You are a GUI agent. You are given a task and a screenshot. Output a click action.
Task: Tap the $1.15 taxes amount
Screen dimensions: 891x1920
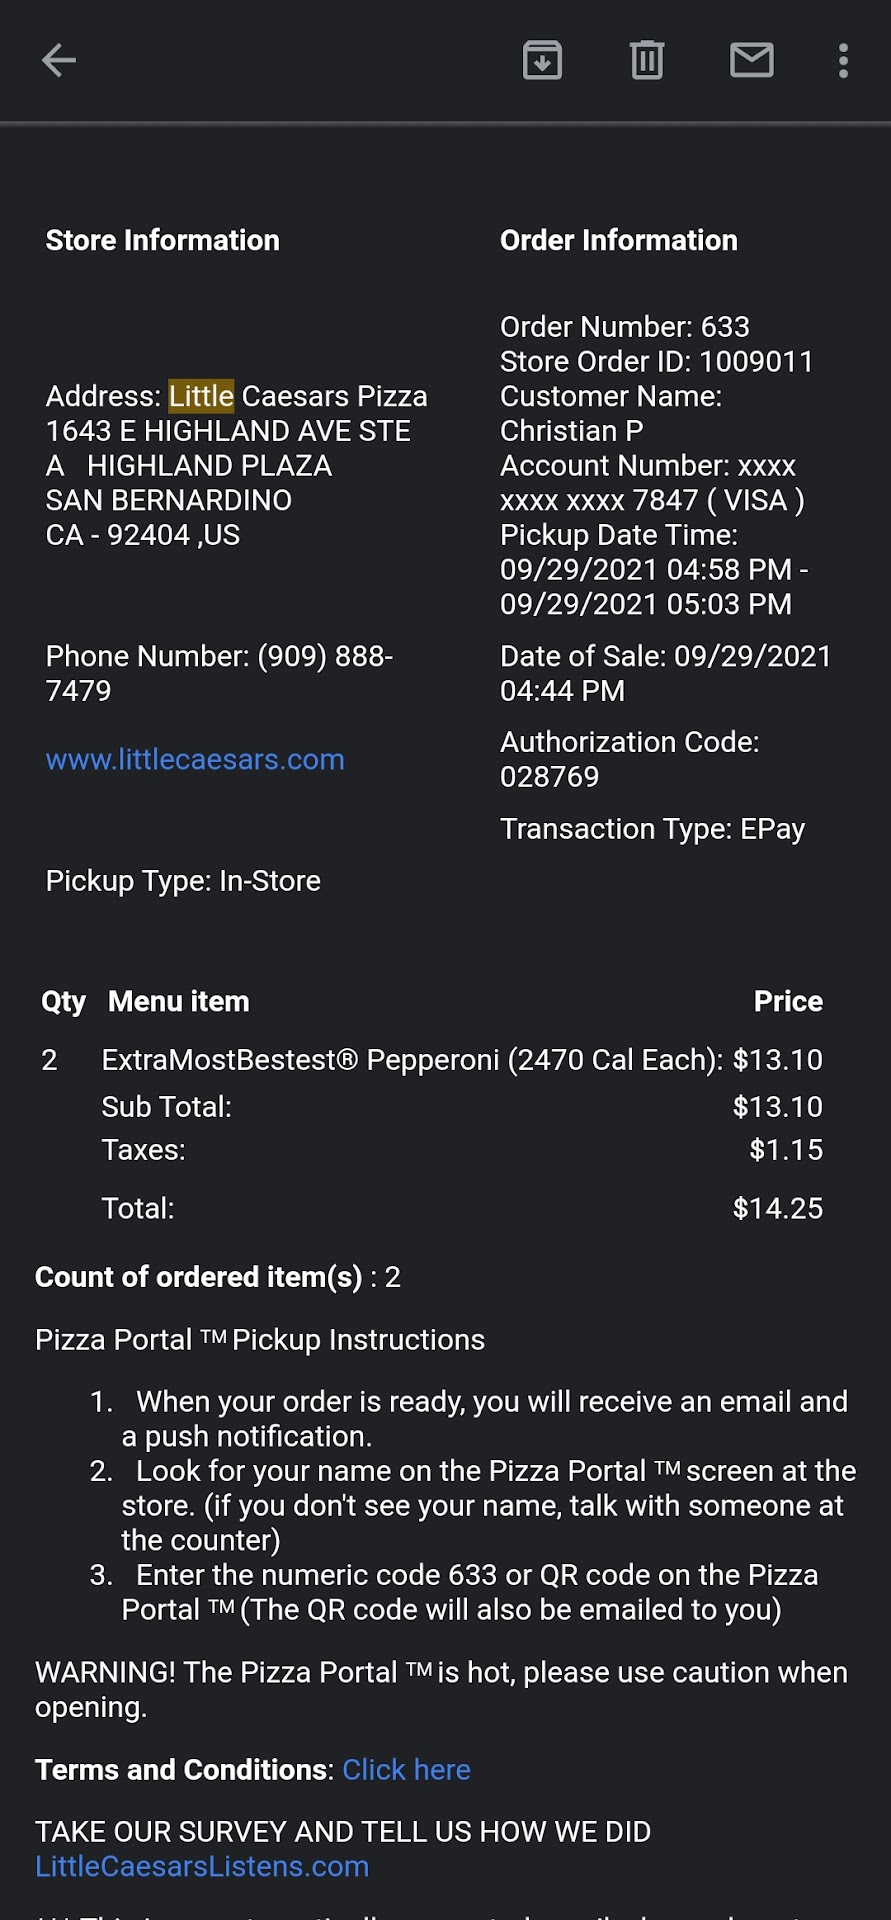(x=786, y=1150)
